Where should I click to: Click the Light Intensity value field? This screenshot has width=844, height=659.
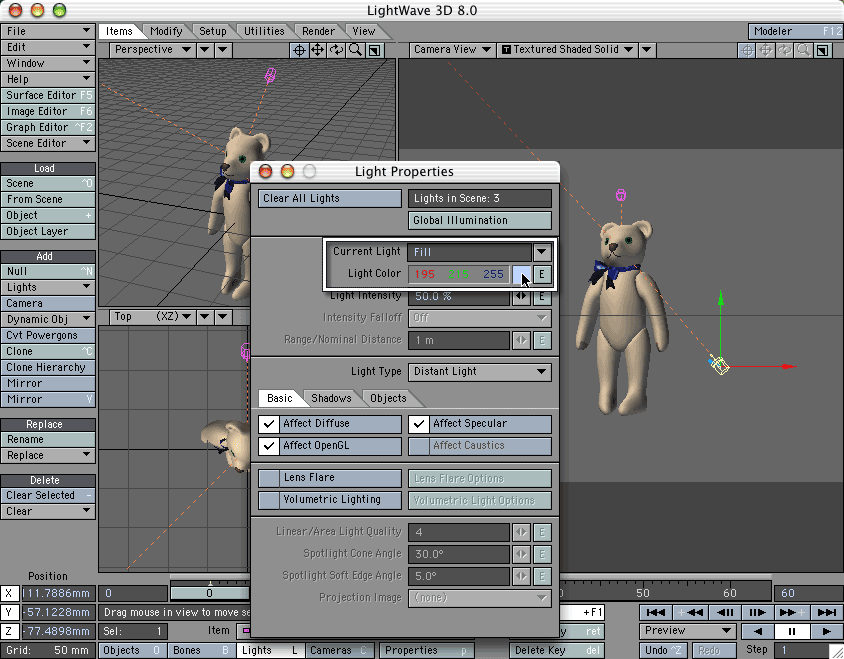point(459,297)
